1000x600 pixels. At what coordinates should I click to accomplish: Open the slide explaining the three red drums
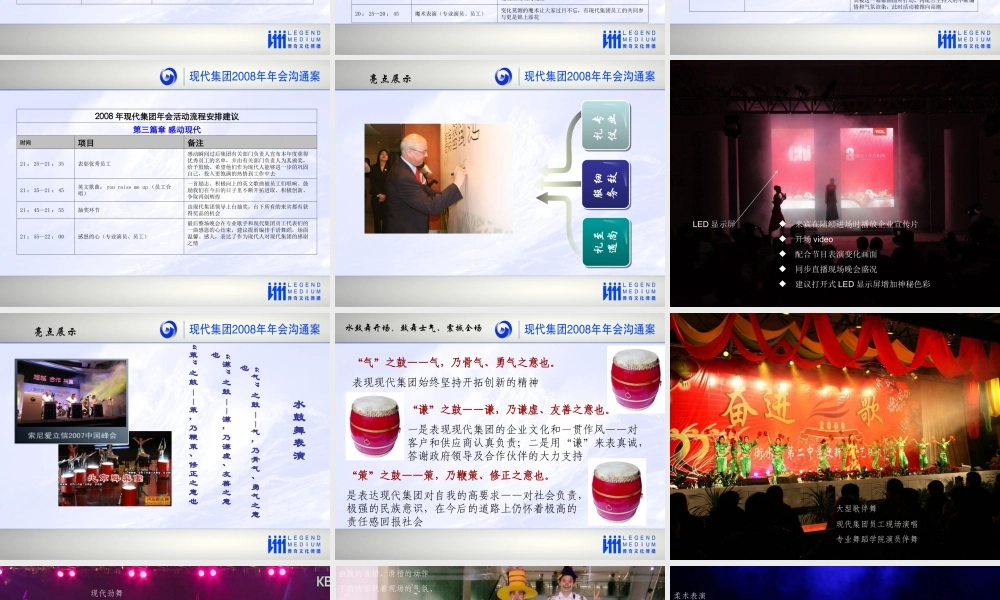tap(500, 437)
